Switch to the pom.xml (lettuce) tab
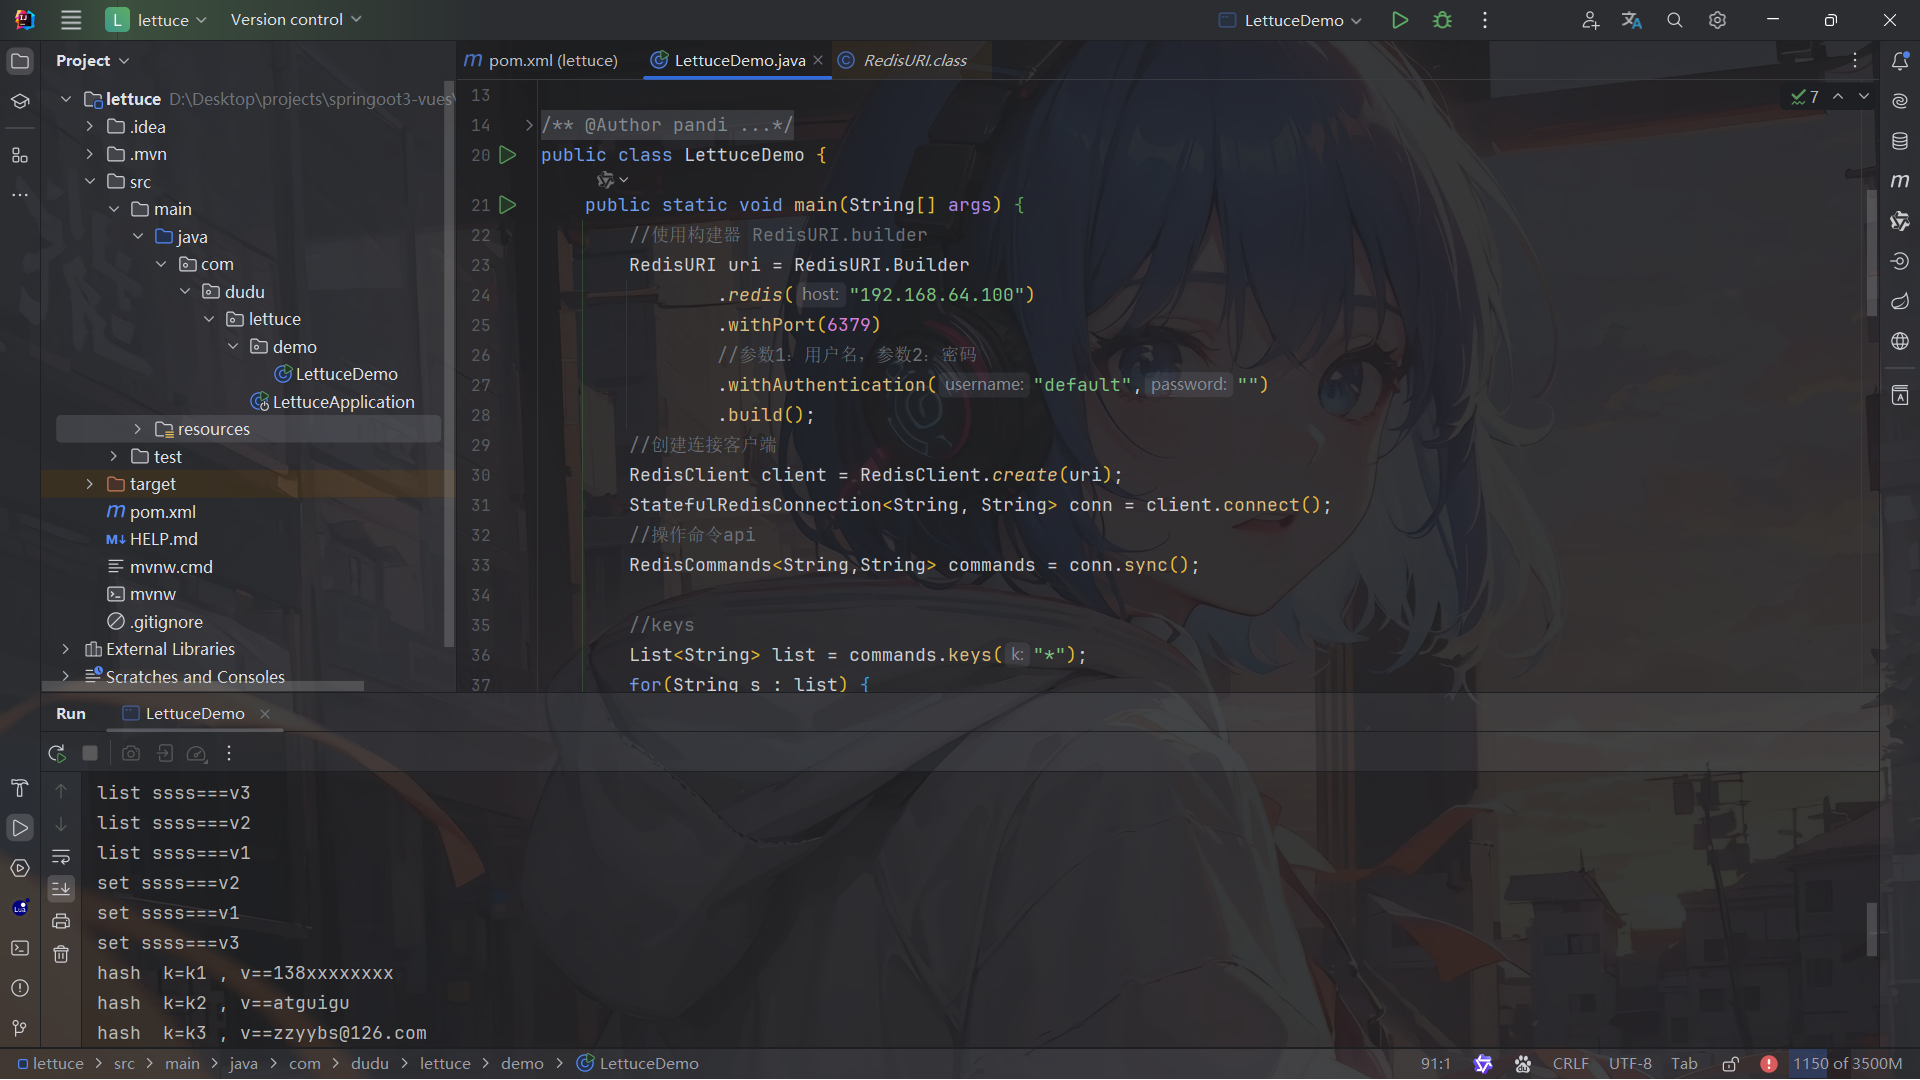The height and width of the screenshot is (1080, 1920). (x=541, y=60)
